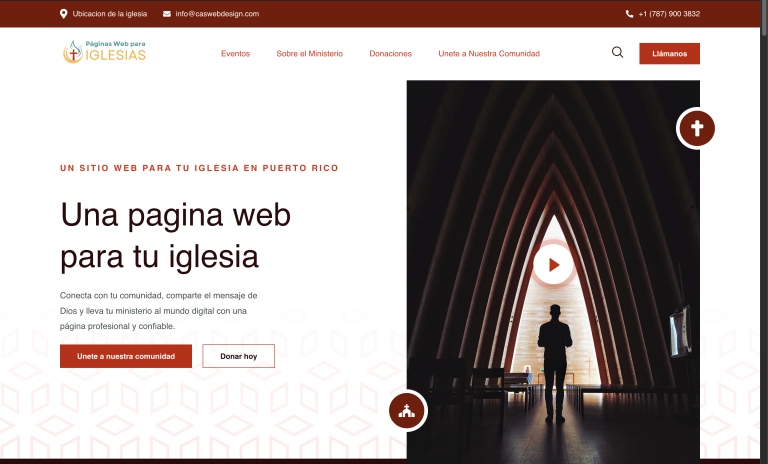Go to Donaciones in navigation

click(x=390, y=53)
